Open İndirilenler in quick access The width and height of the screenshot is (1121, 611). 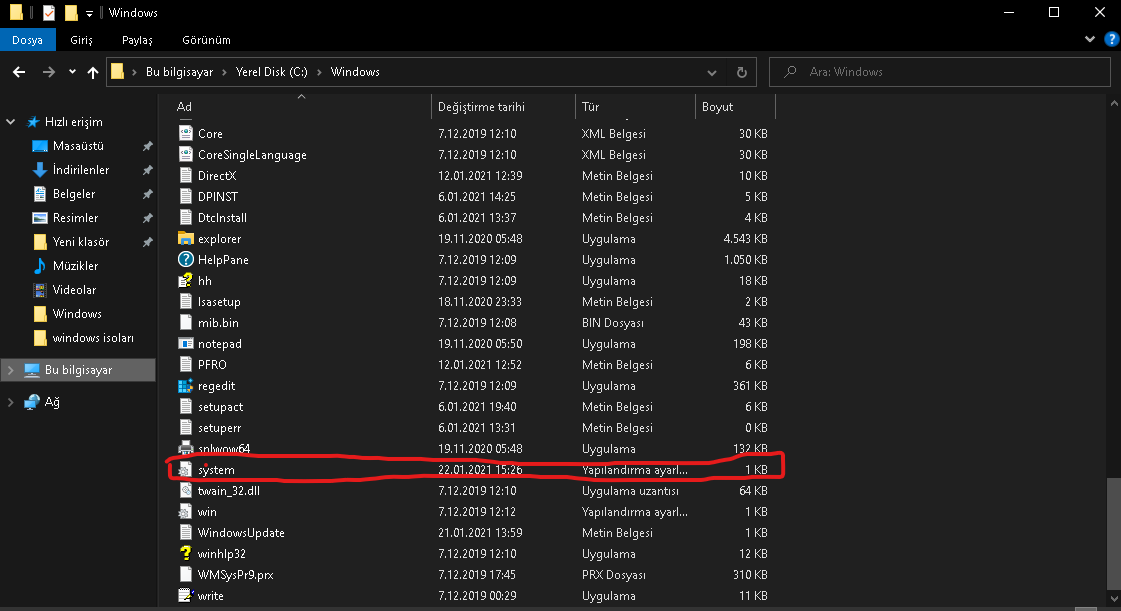[80, 170]
